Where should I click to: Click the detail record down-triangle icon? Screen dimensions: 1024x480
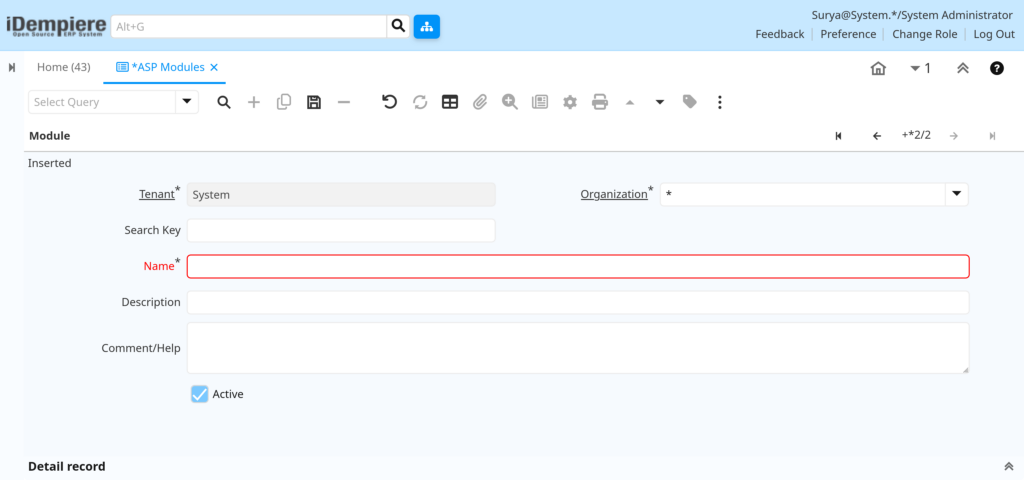(x=660, y=103)
